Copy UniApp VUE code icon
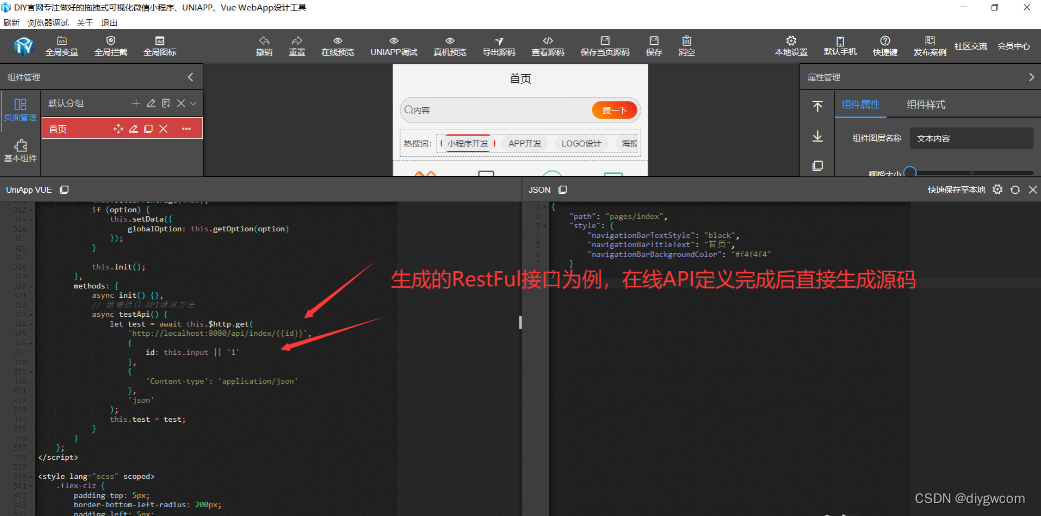The height and width of the screenshot is (516, 1041). (64, 190)
